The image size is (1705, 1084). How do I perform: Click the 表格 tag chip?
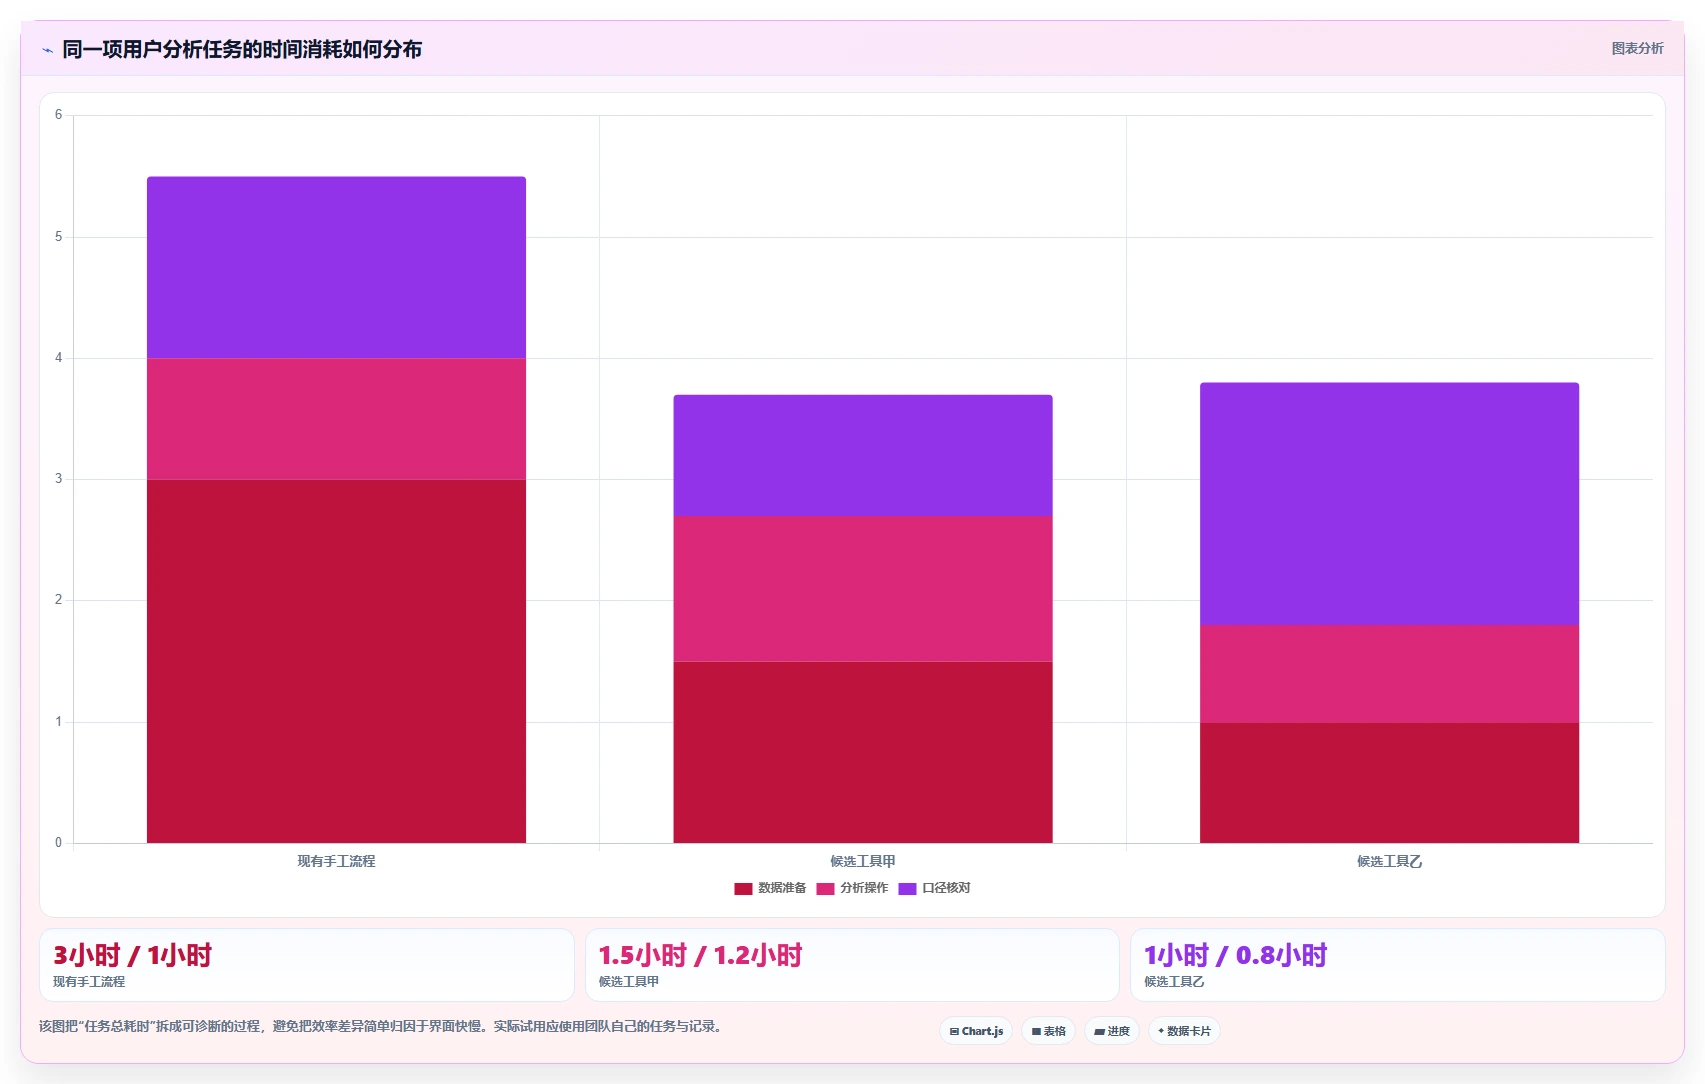click(x=1048, y=1031)
